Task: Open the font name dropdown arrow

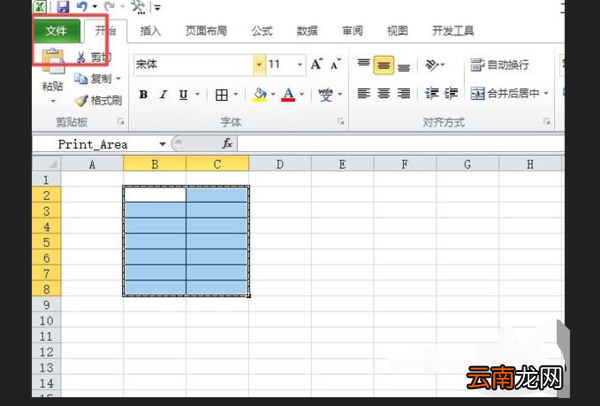Action: click(x=259, y=64)
